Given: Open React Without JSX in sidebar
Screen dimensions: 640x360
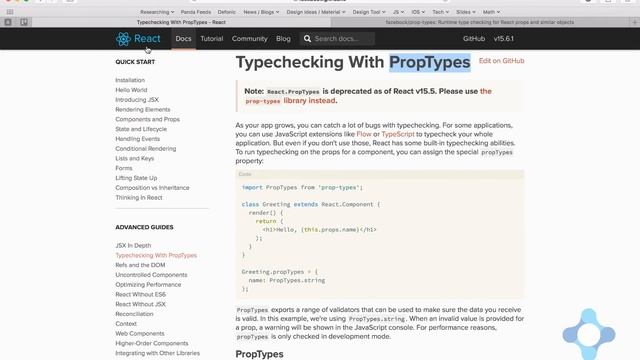Looking at the screenshot, I should click(140, 304).
